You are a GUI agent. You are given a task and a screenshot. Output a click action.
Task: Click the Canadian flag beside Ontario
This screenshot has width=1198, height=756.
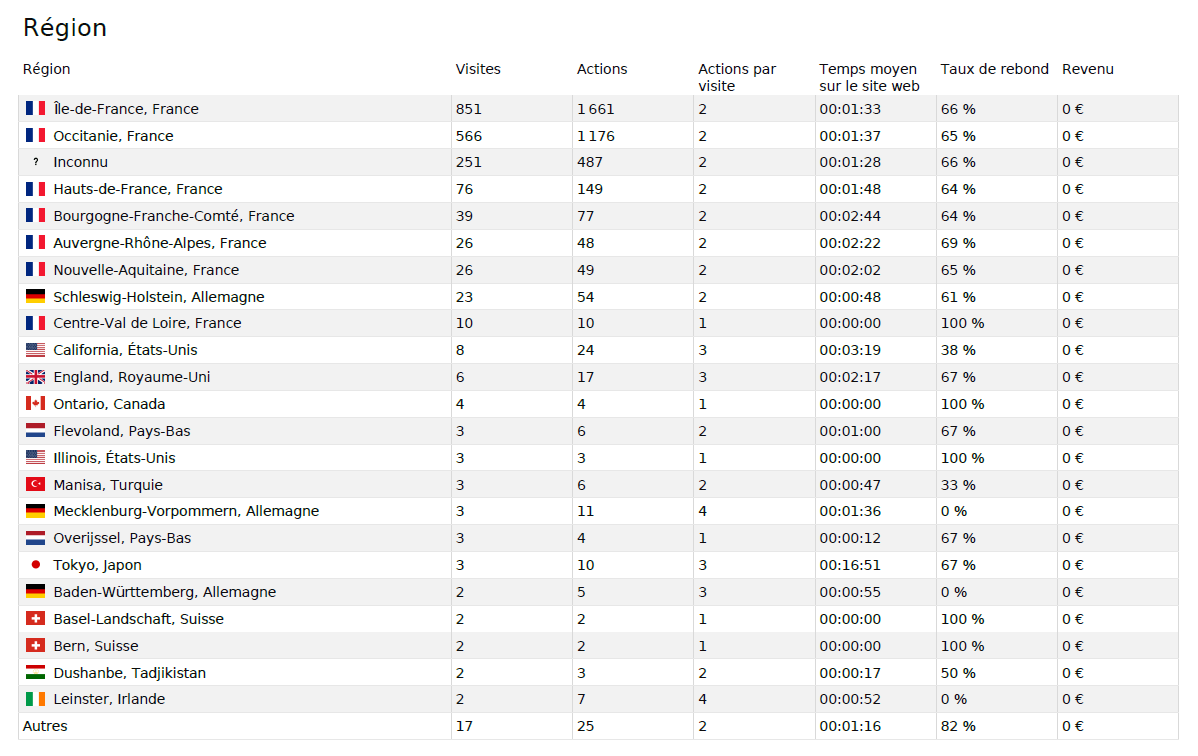36,404
